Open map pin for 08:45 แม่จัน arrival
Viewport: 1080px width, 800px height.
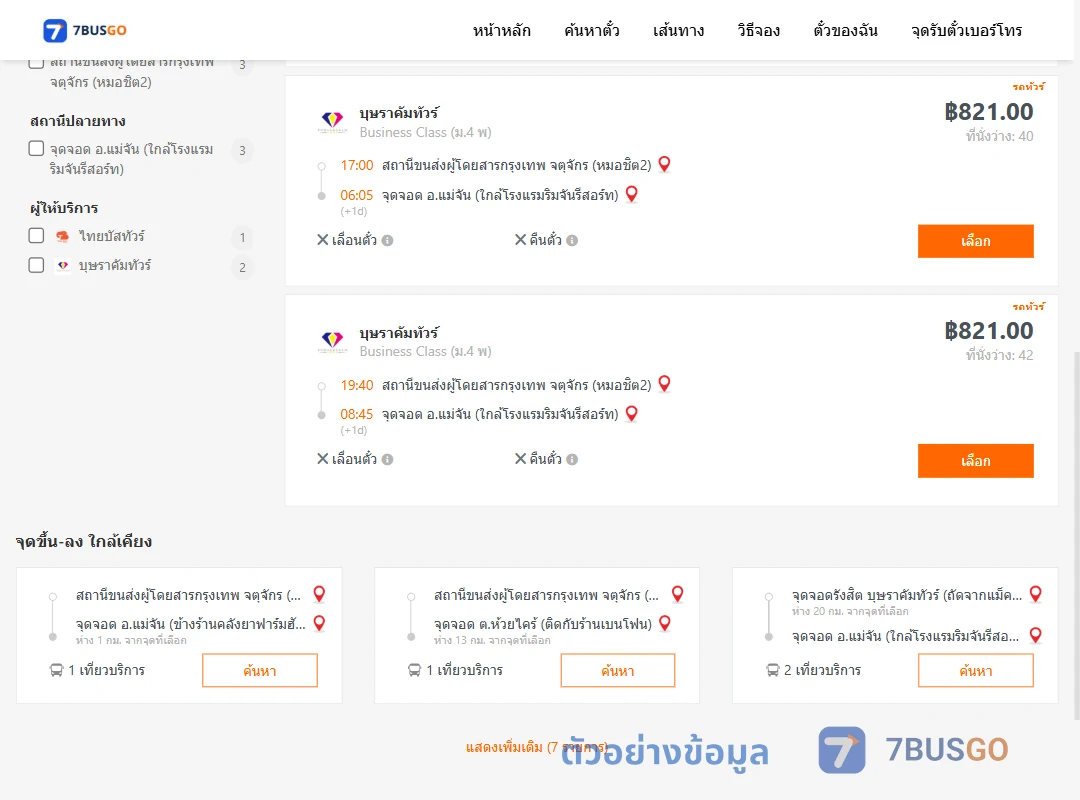632,413
